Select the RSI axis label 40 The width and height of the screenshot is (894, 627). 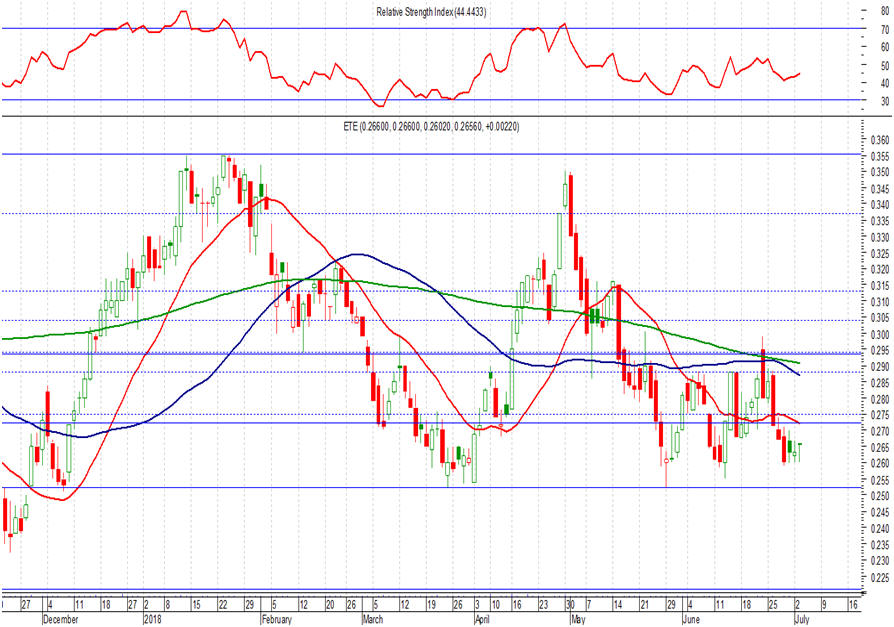click(x=885, y=83)
